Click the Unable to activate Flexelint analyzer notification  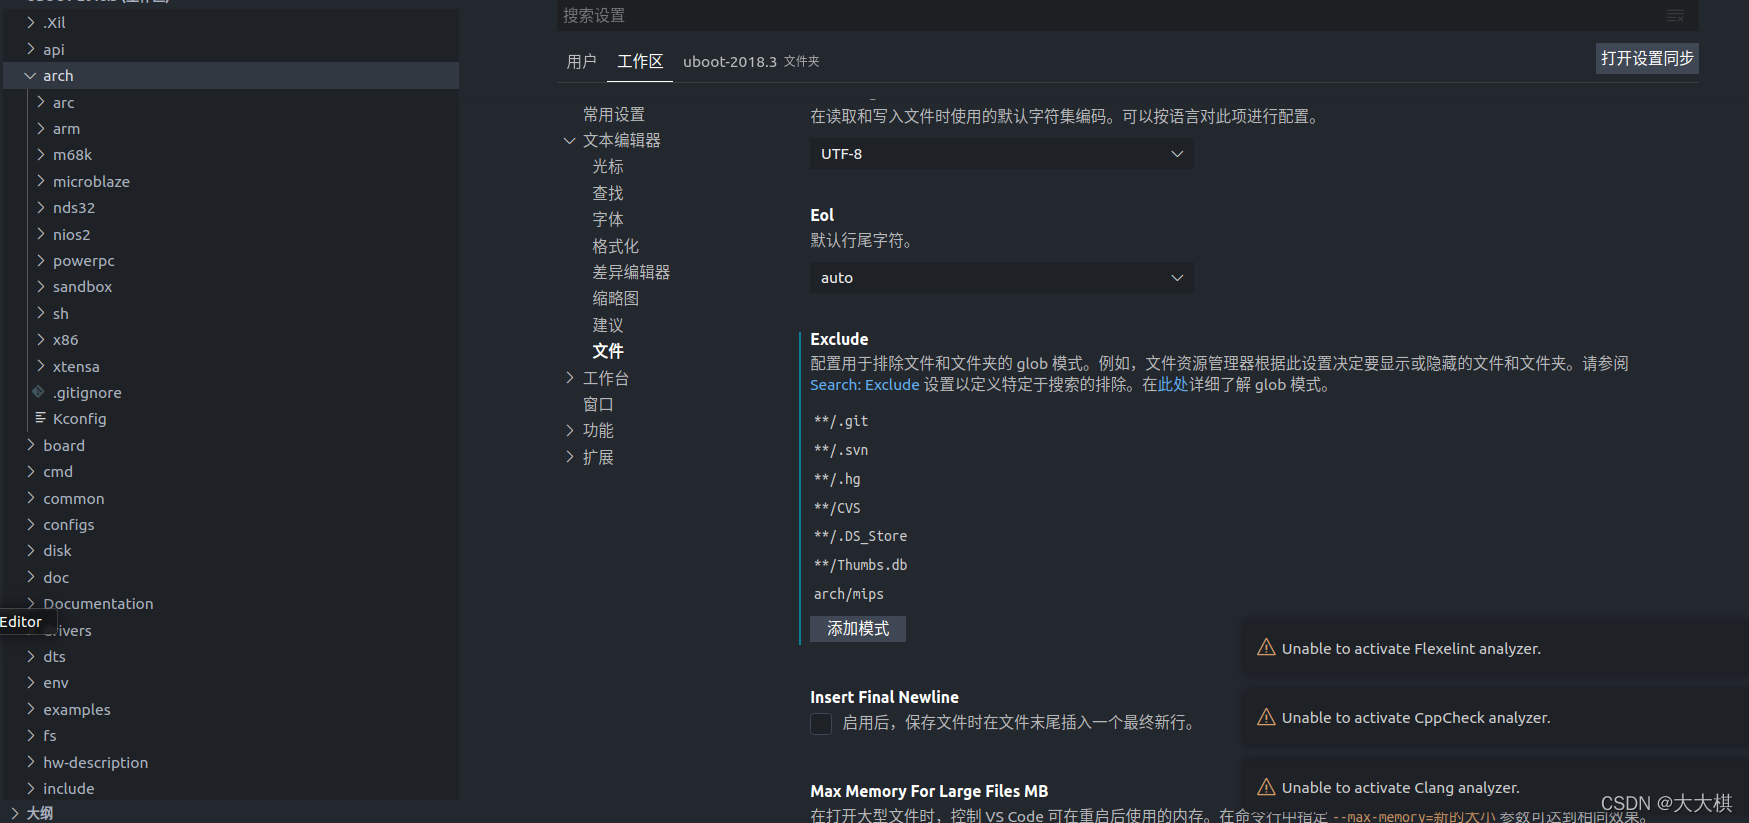click(1495, 649)
